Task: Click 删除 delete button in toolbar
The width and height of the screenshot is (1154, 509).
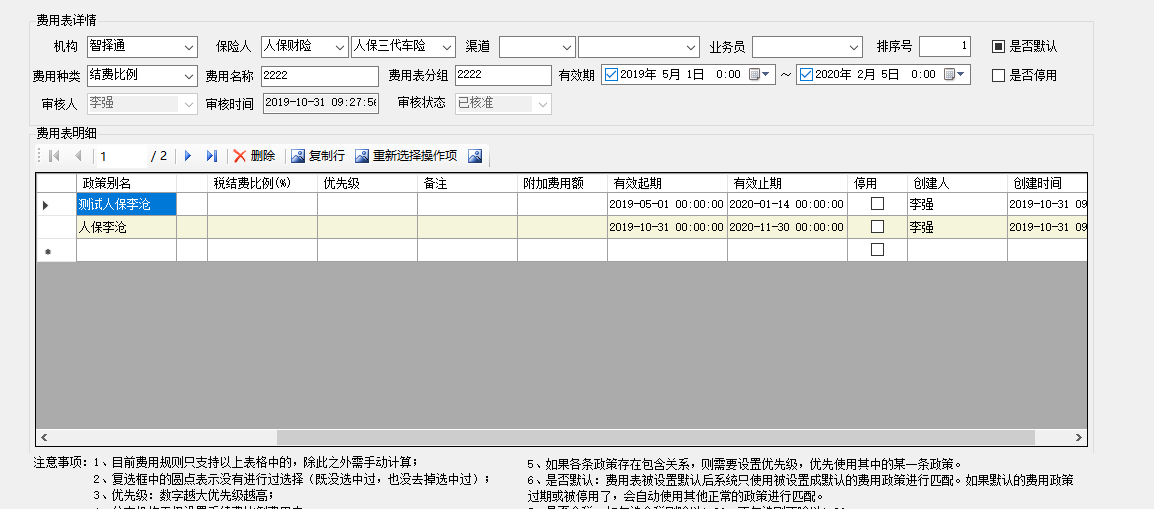Action: (x=255, y=156)
